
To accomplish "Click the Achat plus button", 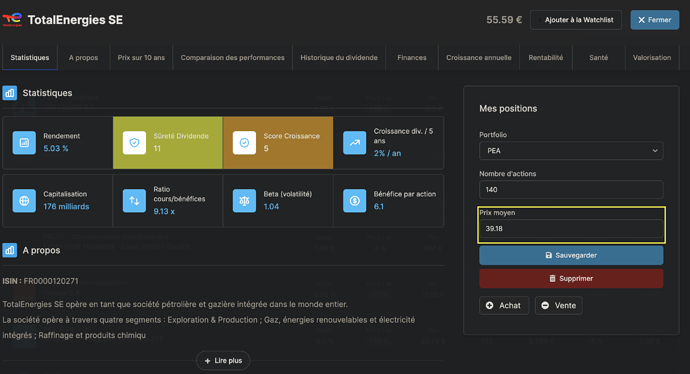I will (504, 305).
